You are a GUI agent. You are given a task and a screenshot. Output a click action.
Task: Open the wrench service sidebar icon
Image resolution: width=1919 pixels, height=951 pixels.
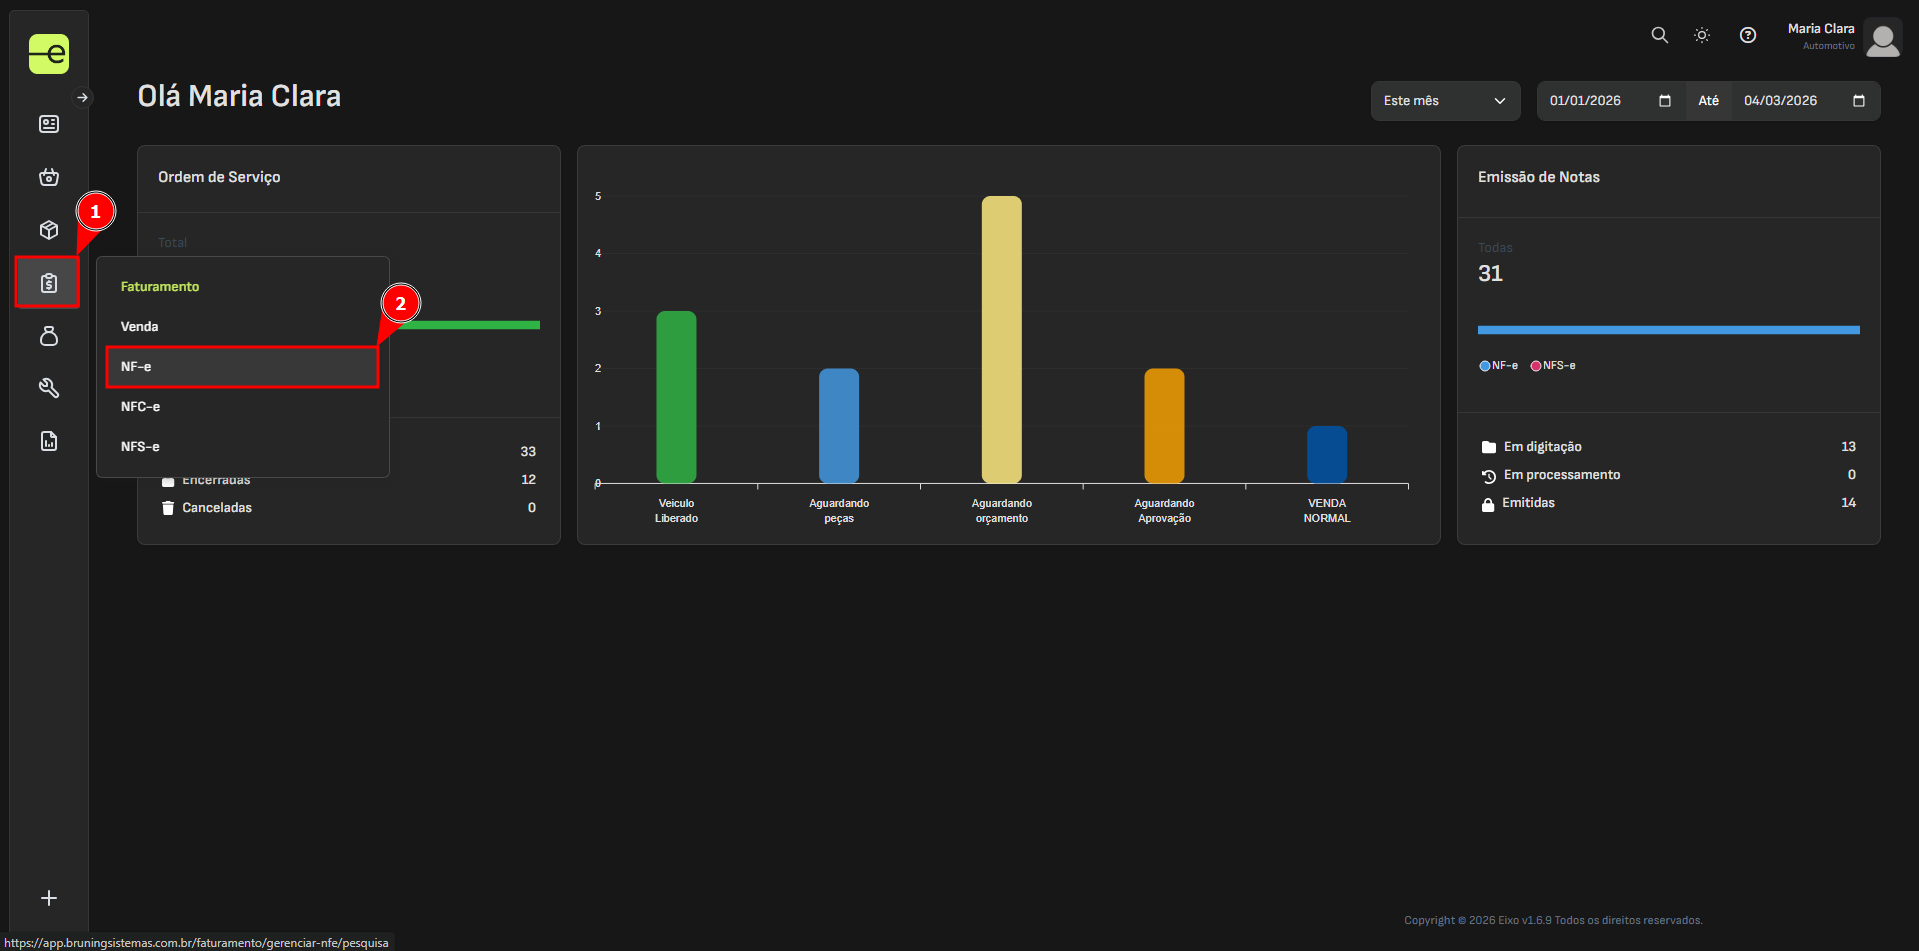48,388
